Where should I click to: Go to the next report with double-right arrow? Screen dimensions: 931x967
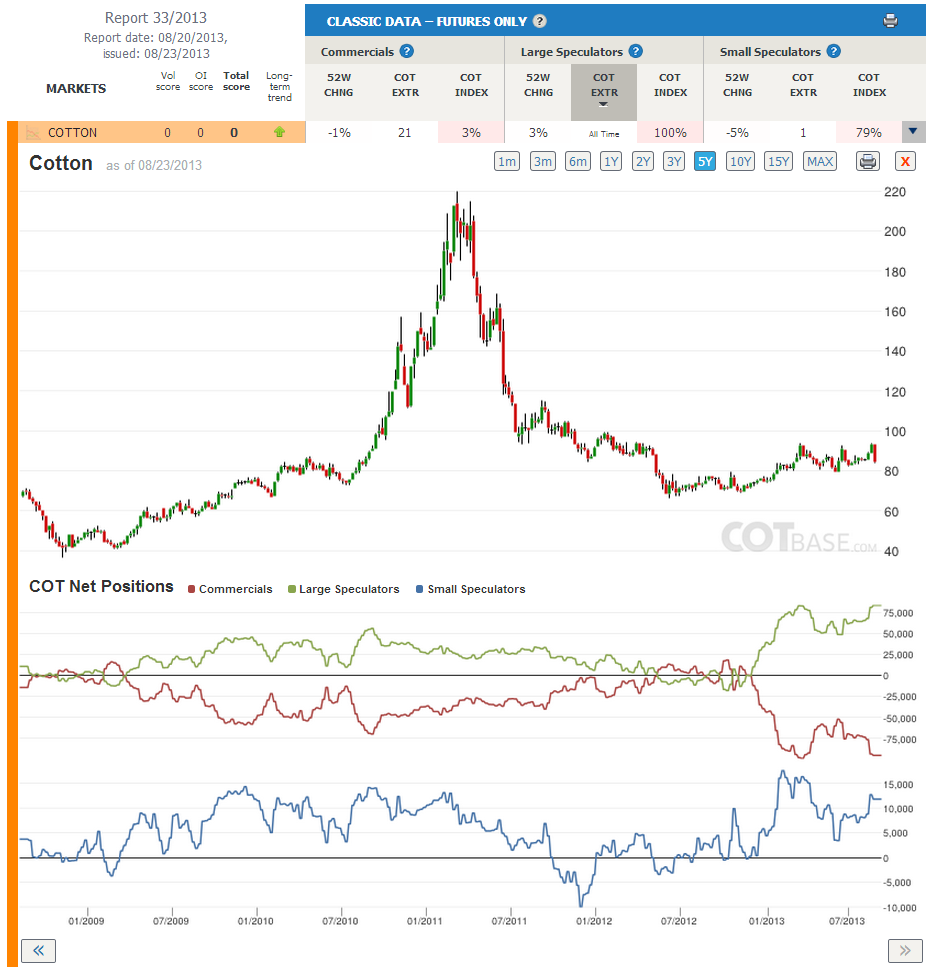(x=904, y=950)
